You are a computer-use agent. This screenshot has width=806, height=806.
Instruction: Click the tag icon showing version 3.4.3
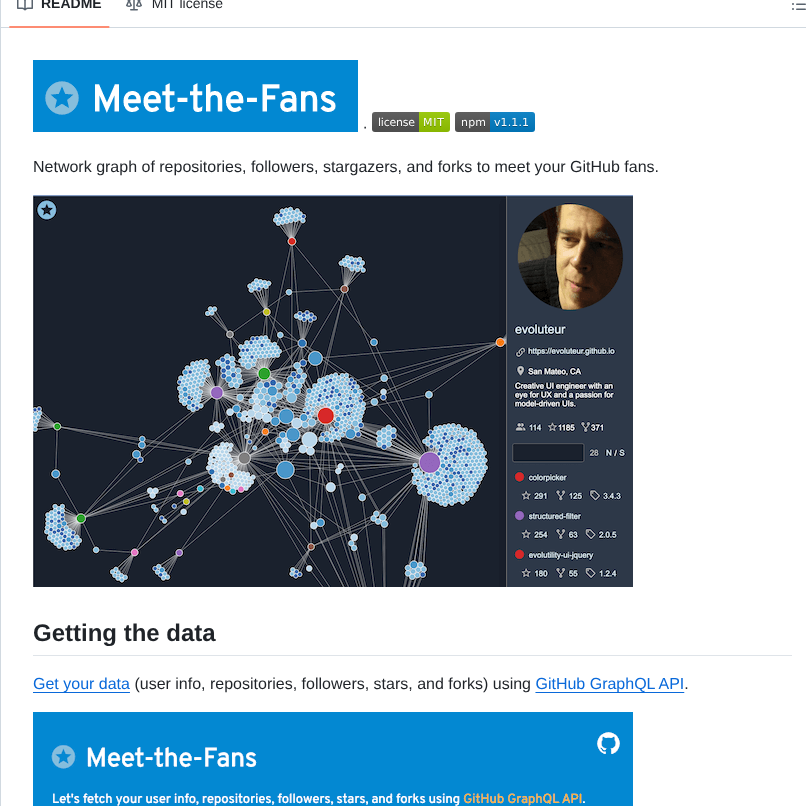(x=593, y=495)
